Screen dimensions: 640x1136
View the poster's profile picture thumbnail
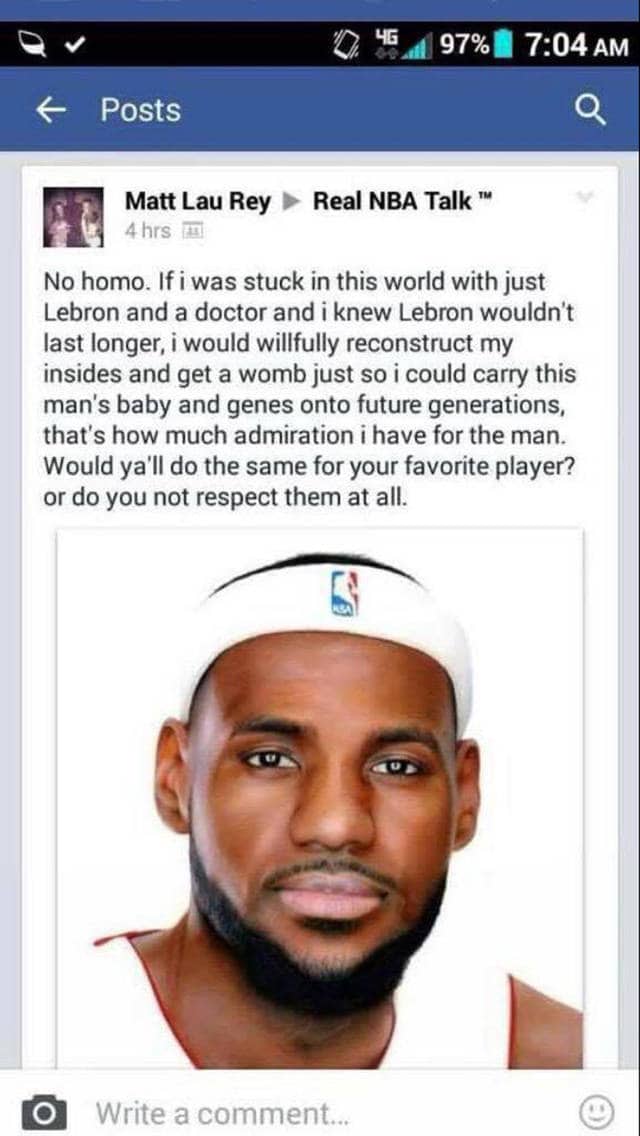click(73, 217)
